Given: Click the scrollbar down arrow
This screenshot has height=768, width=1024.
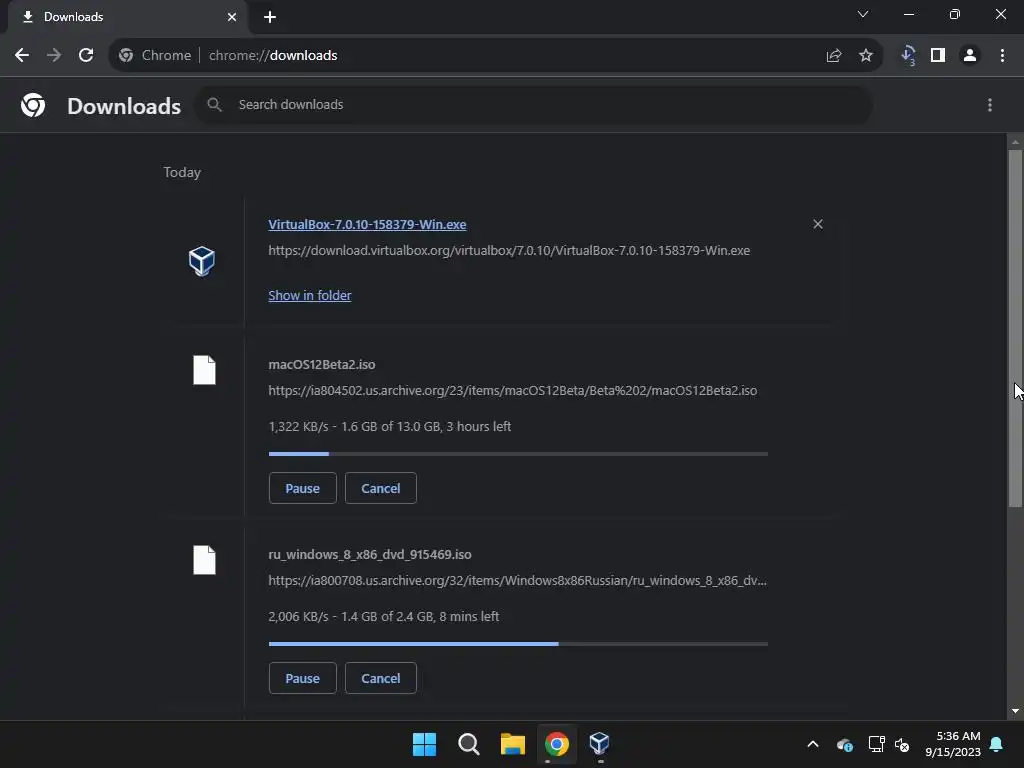Looking at the screenshot, I should point(1015,711).
